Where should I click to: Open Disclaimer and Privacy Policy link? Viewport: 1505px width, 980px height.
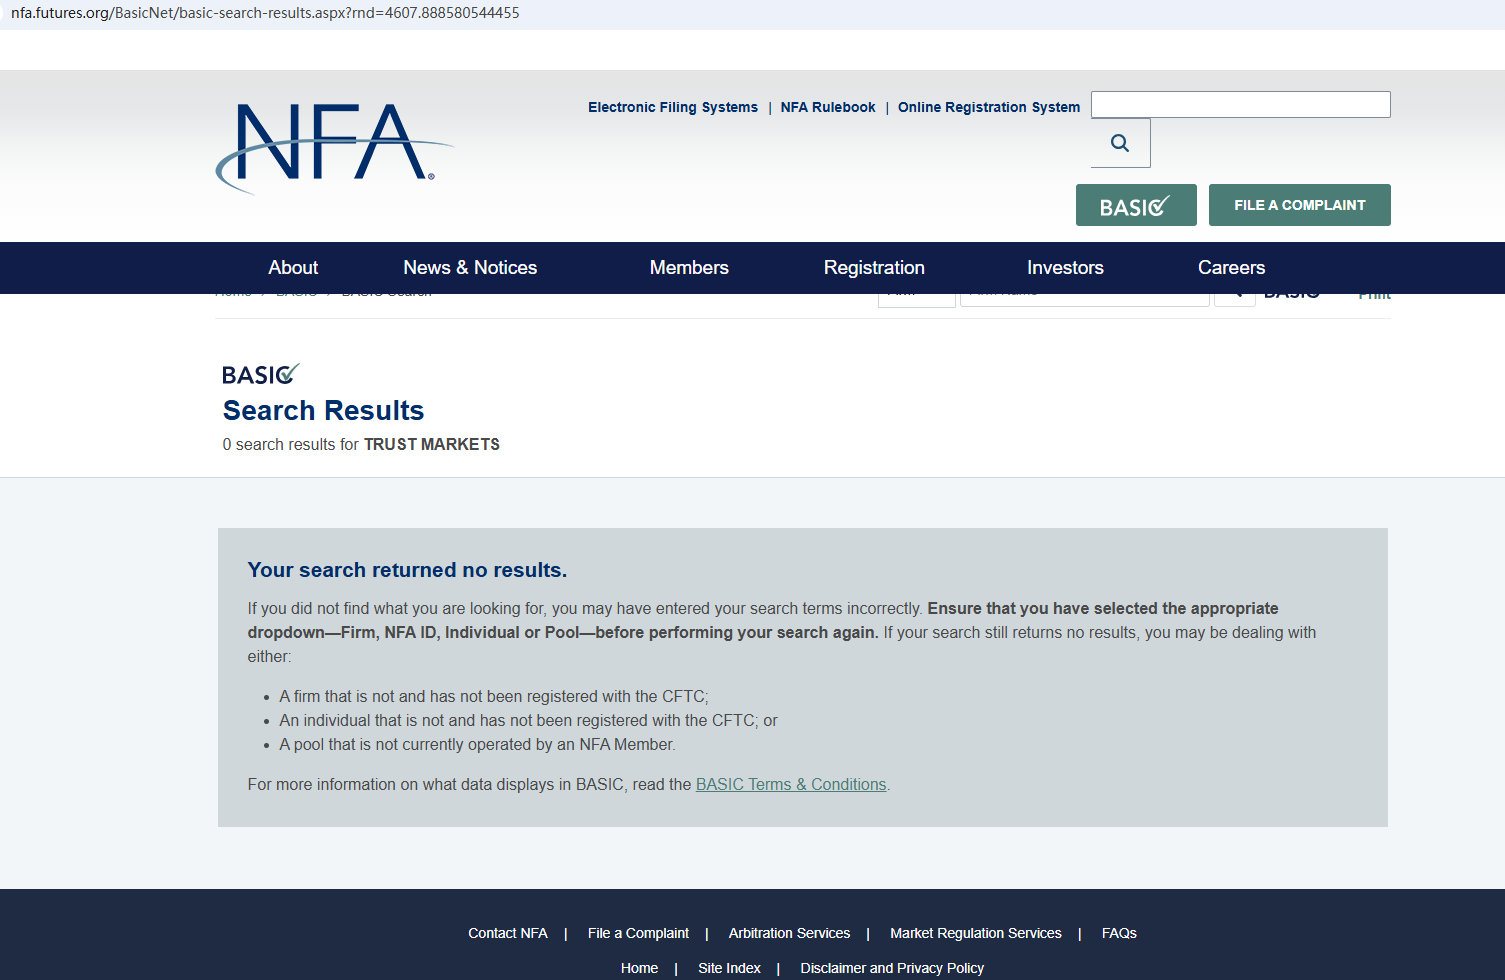[892, 968]
